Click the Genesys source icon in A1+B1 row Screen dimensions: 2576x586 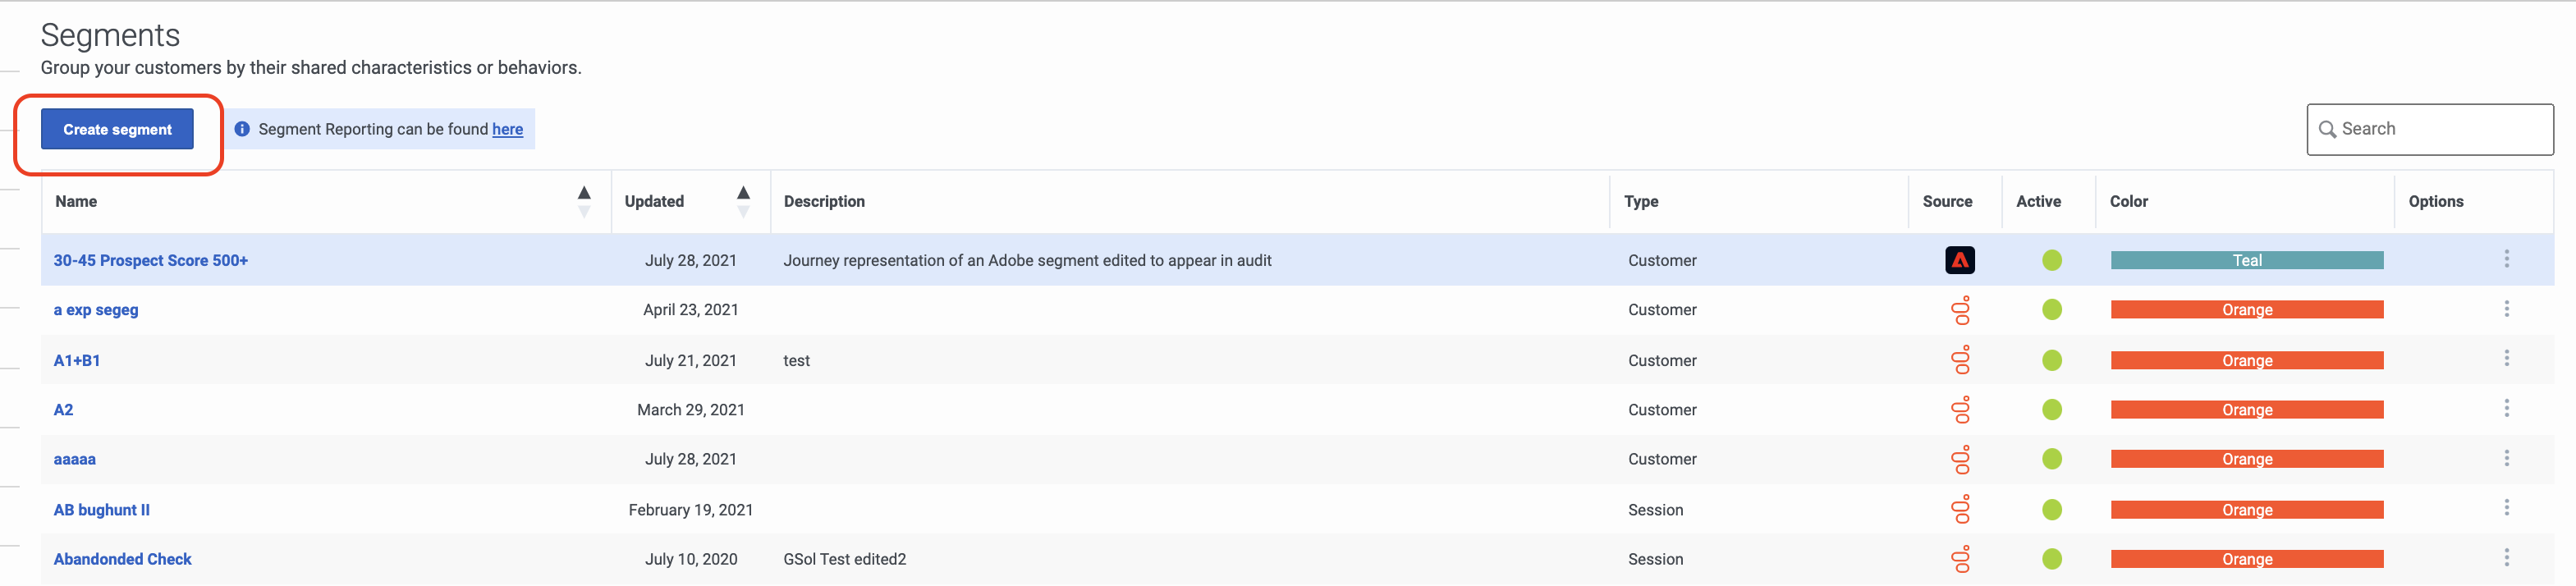(1961, 360)
